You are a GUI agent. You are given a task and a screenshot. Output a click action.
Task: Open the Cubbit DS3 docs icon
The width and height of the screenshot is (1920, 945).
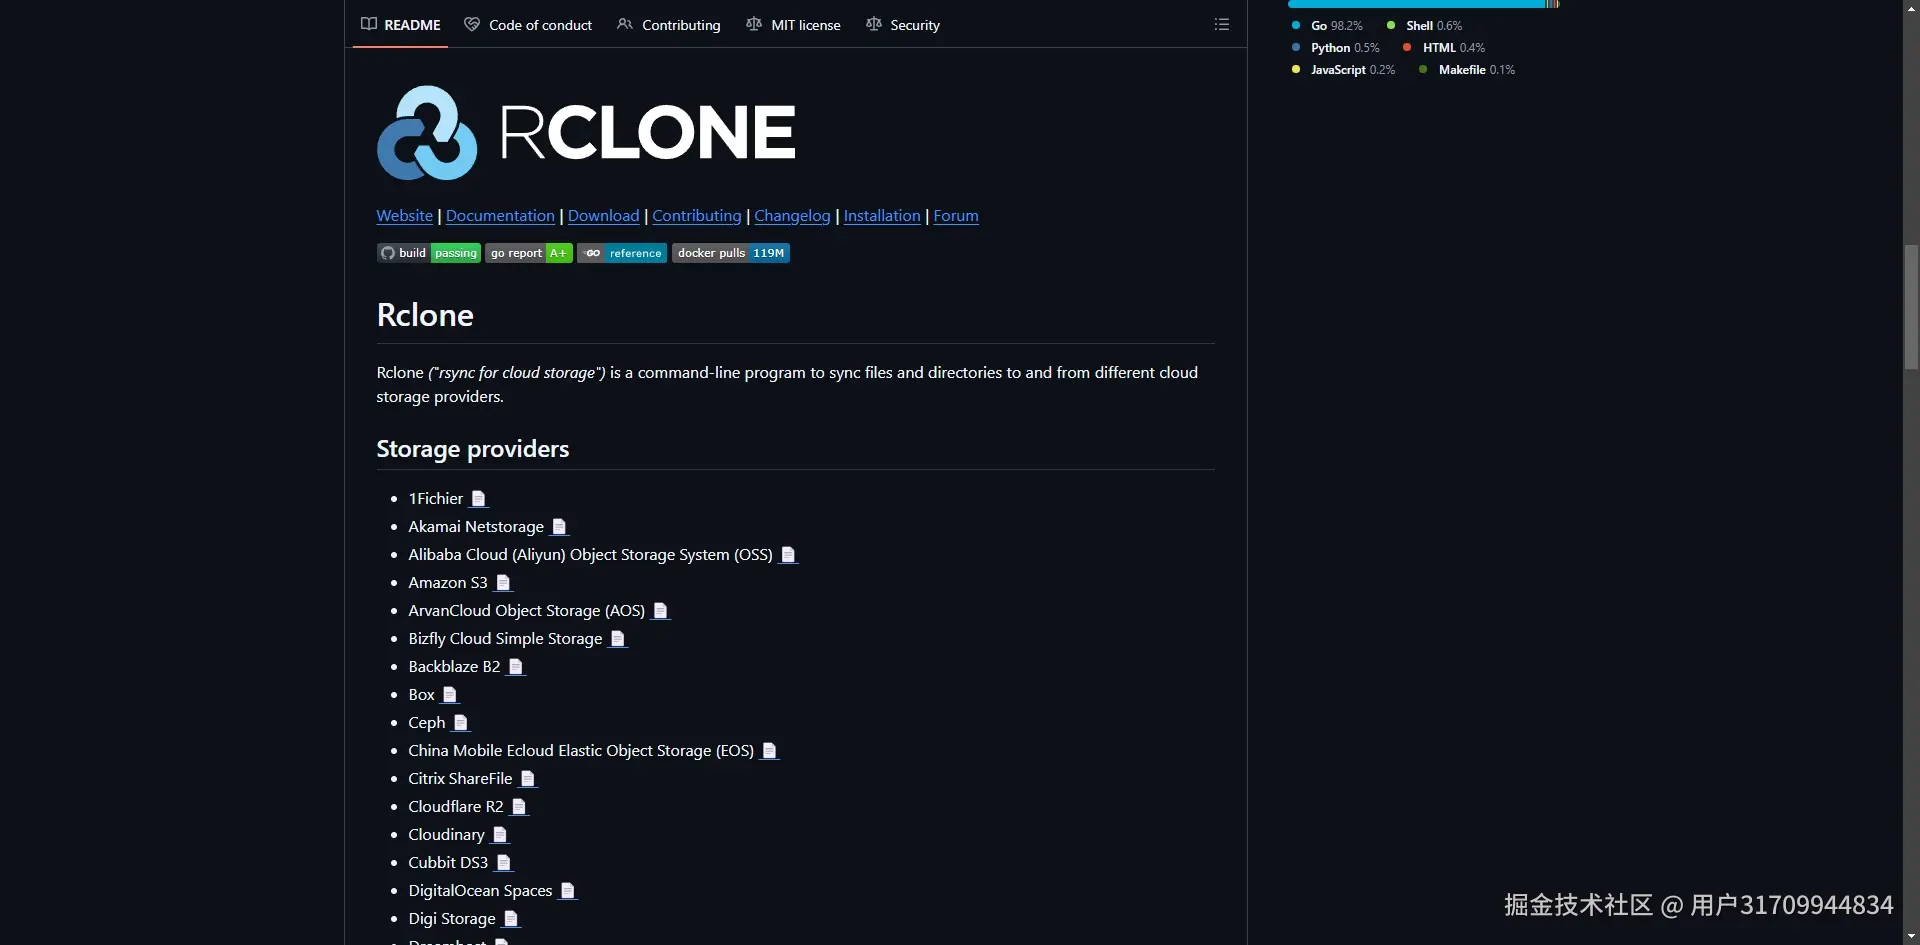504,863
